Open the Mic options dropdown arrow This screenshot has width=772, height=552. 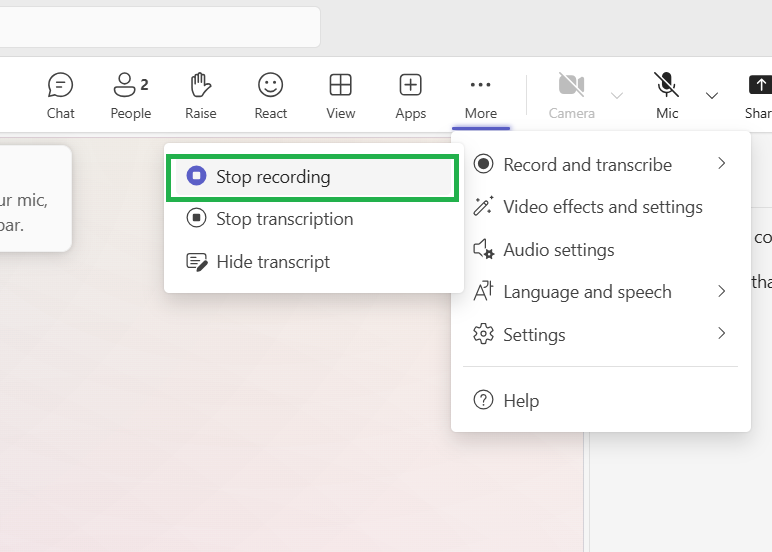[712, 96]
